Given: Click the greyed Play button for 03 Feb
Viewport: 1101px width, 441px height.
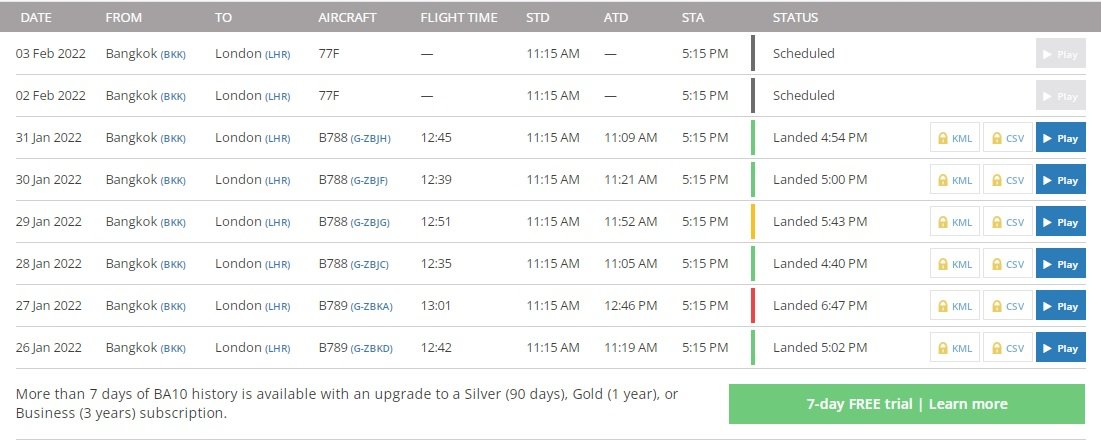Looking at the screenshot, I should (1060, 54).
